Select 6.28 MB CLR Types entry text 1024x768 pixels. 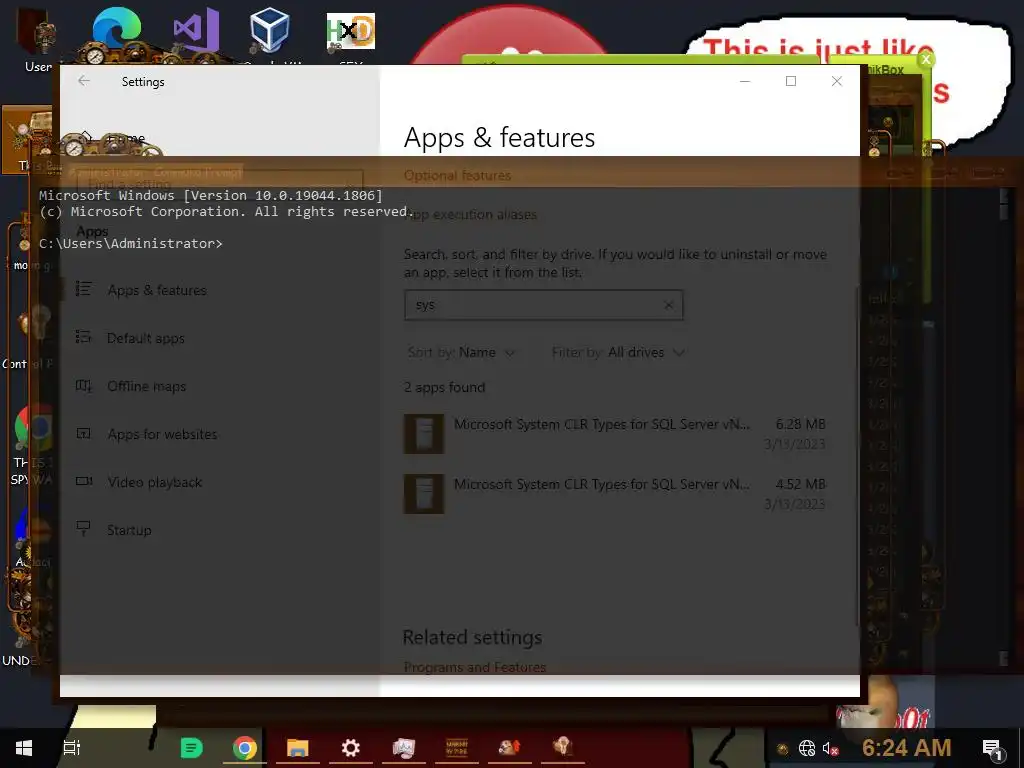tap(601, 424)
